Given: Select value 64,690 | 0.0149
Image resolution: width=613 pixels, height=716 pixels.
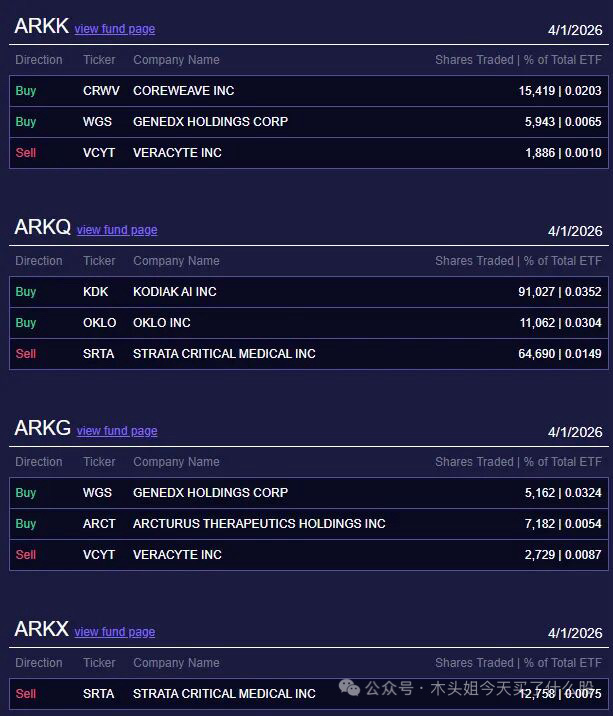Looking at the screenshot, I should tap(560, 354).
